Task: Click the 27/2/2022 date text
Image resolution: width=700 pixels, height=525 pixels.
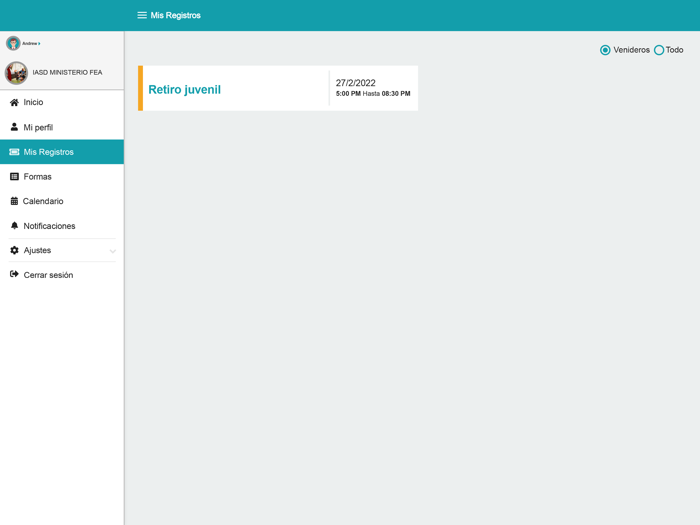Action: click(x=355, y=83)
